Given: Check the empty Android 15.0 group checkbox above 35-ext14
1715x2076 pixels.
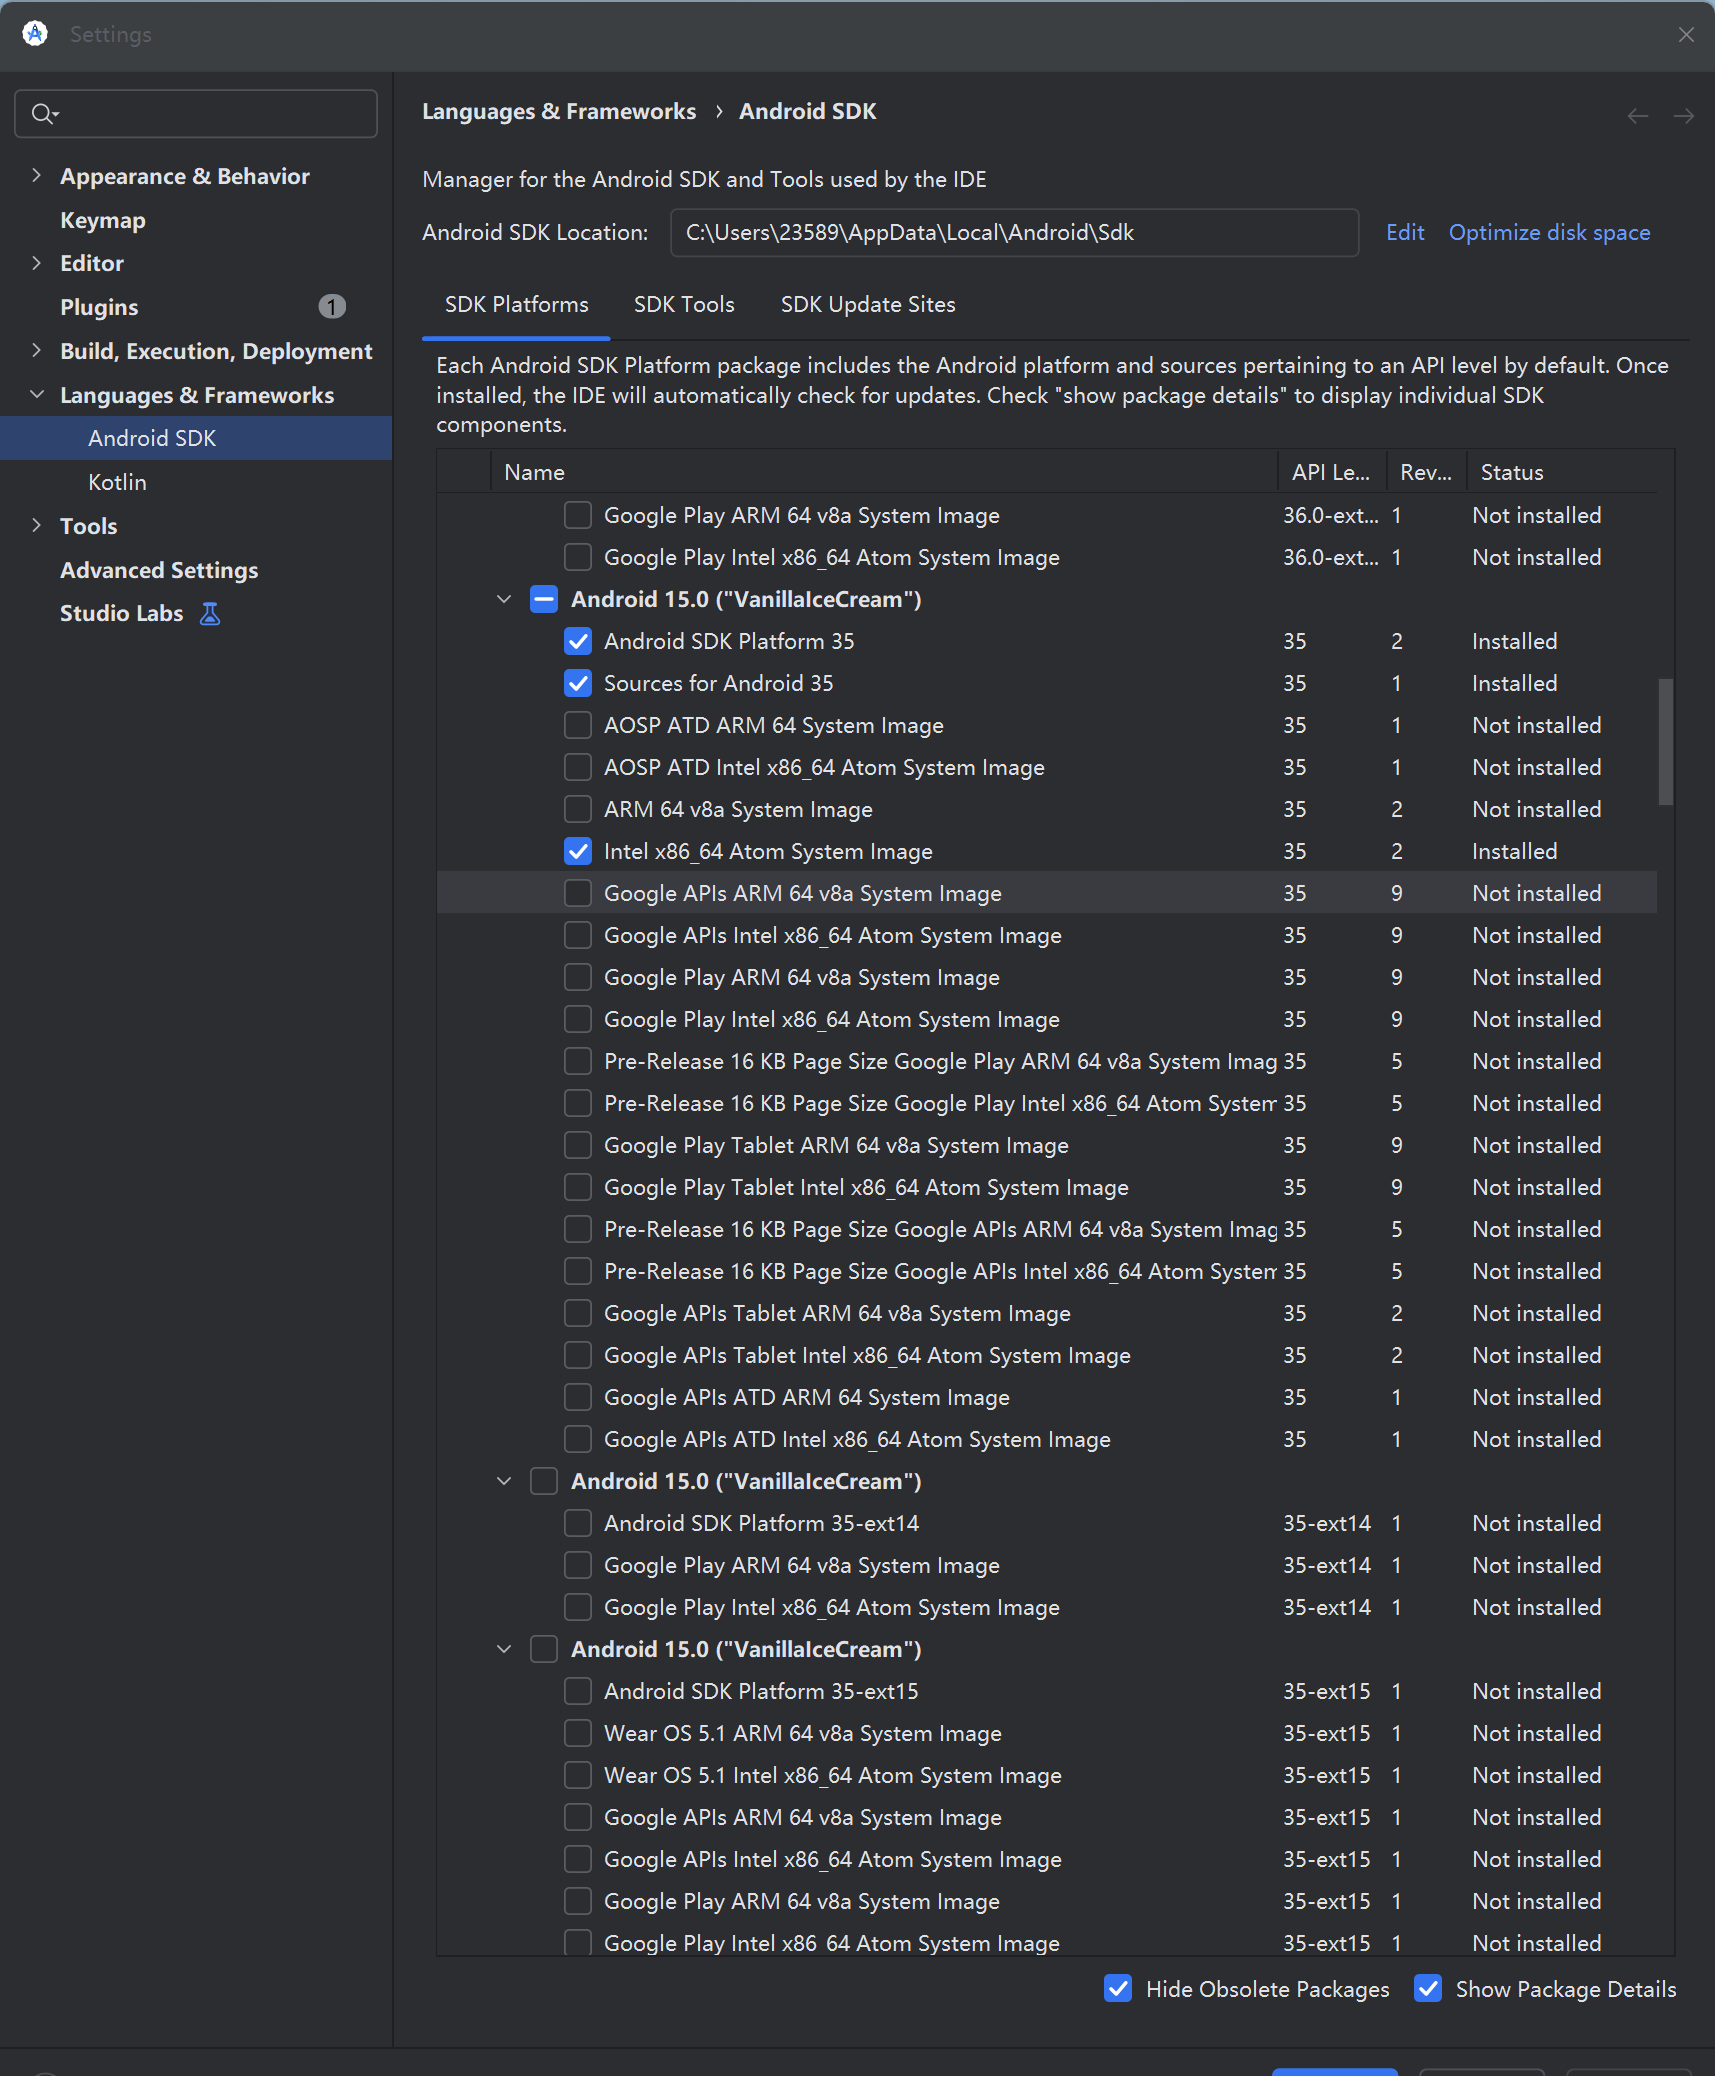Looking at the screenshot, I should 544,1482.
